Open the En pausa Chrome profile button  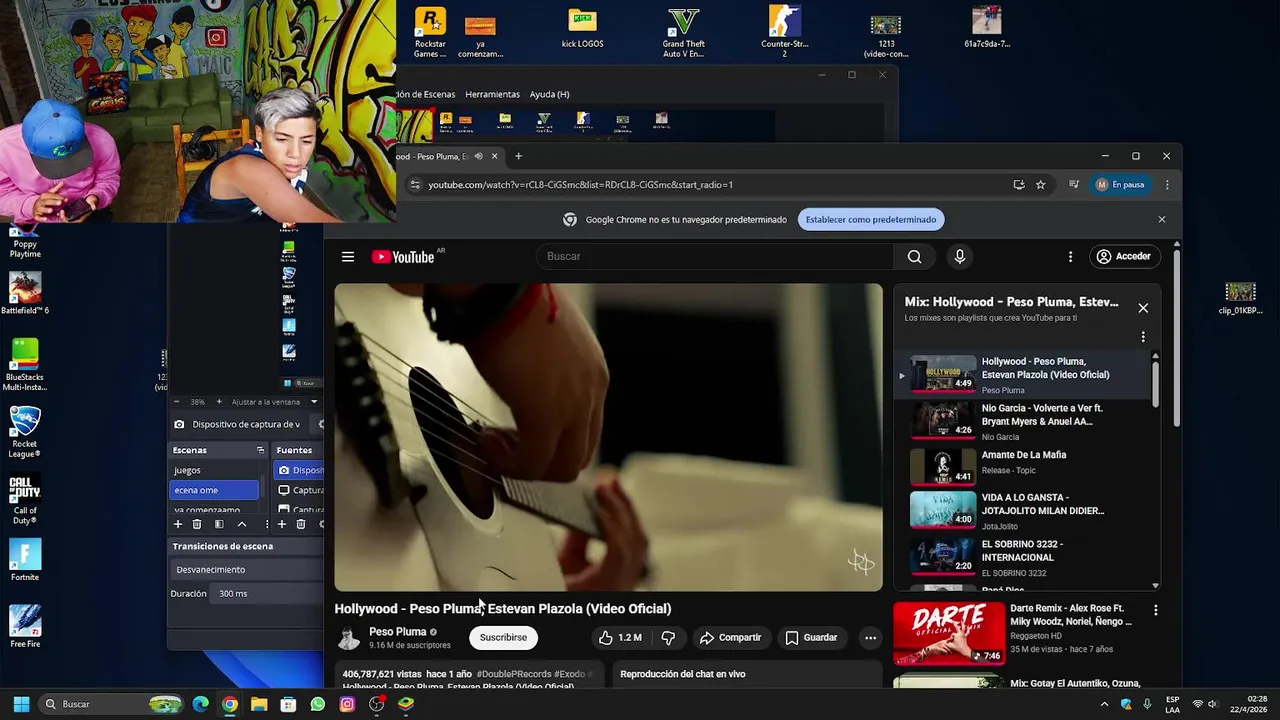pyautogui.click(x=1121, y=185)
